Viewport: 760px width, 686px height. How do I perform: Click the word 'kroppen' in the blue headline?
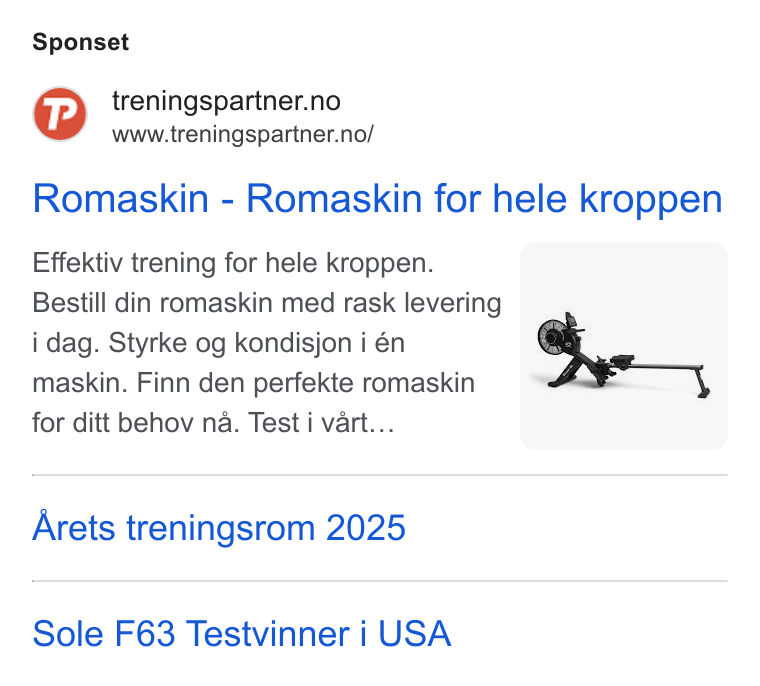(651, 200)
